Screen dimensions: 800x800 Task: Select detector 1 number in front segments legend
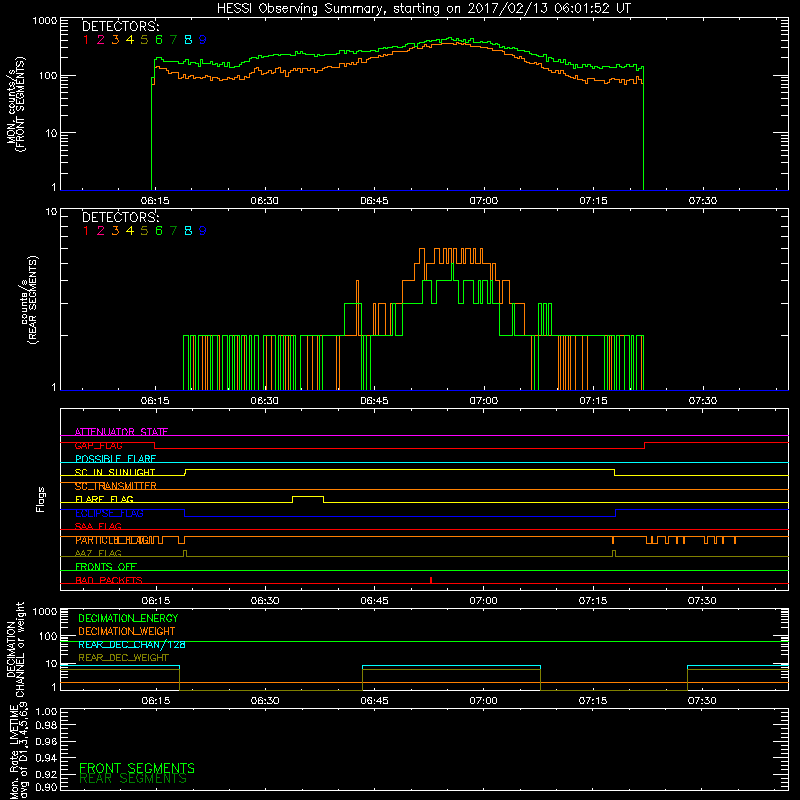point(86,40)
